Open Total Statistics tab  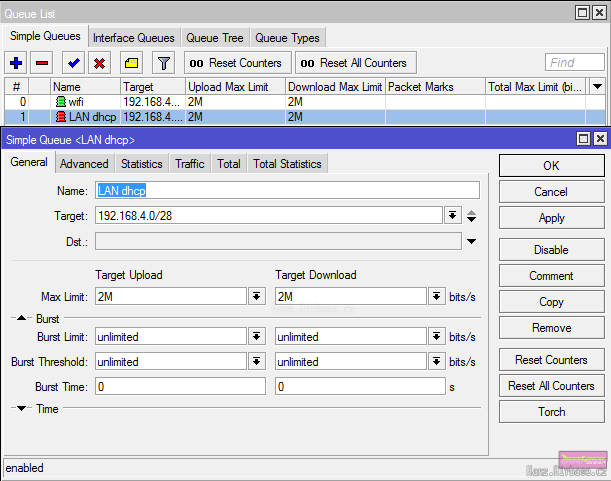[287, 164]
